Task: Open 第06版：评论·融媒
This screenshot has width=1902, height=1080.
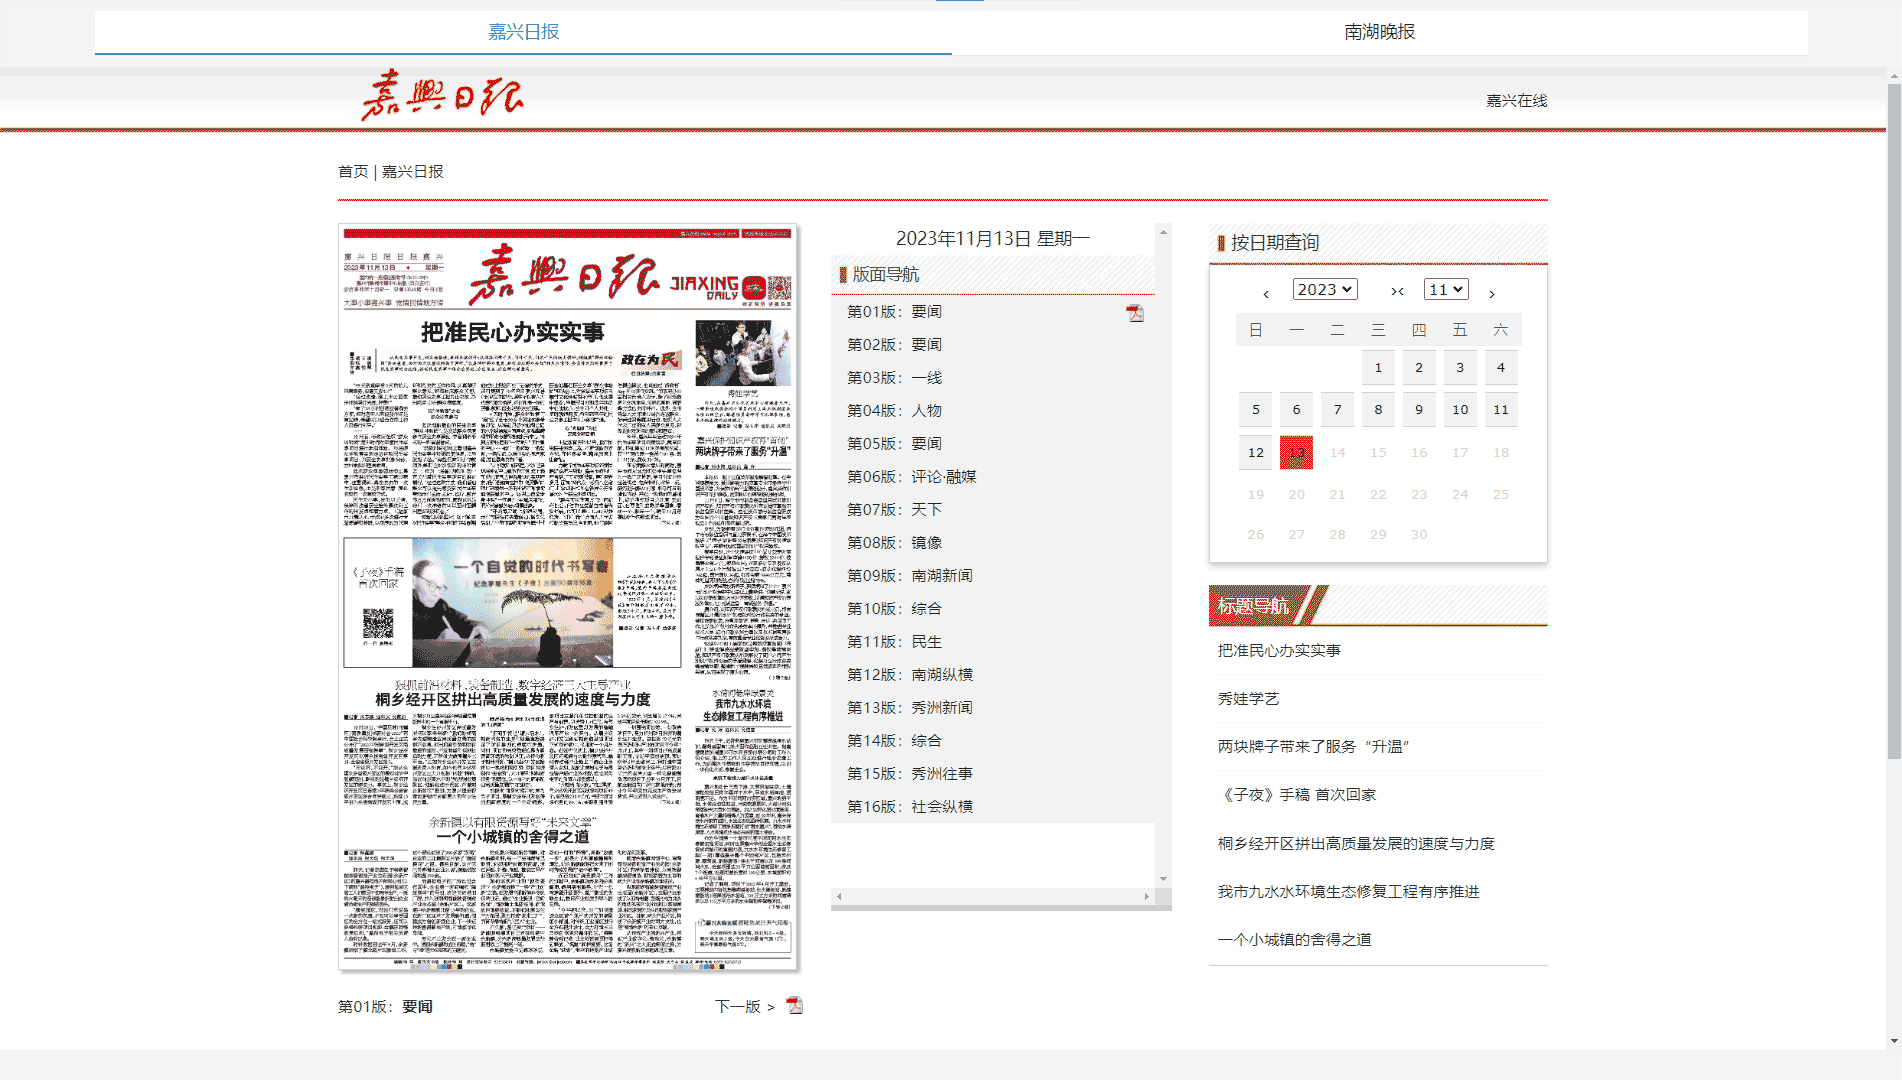Action: tap(911, 476)
